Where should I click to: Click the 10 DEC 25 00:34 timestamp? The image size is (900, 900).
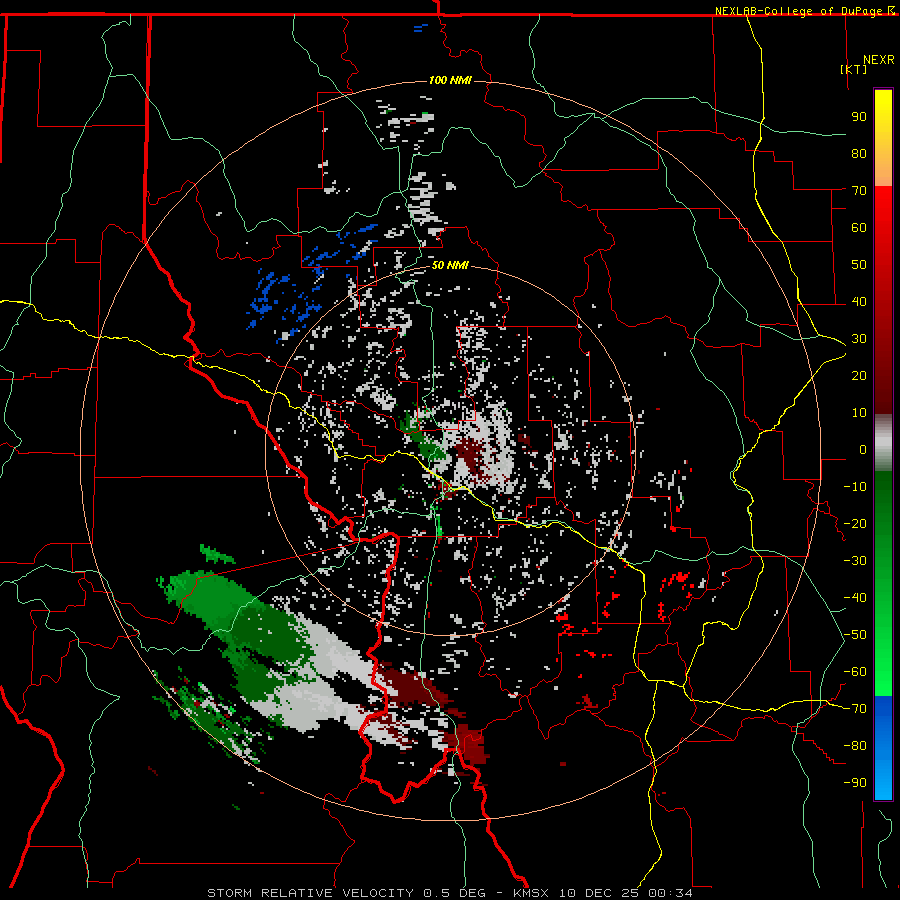point(624,893)
